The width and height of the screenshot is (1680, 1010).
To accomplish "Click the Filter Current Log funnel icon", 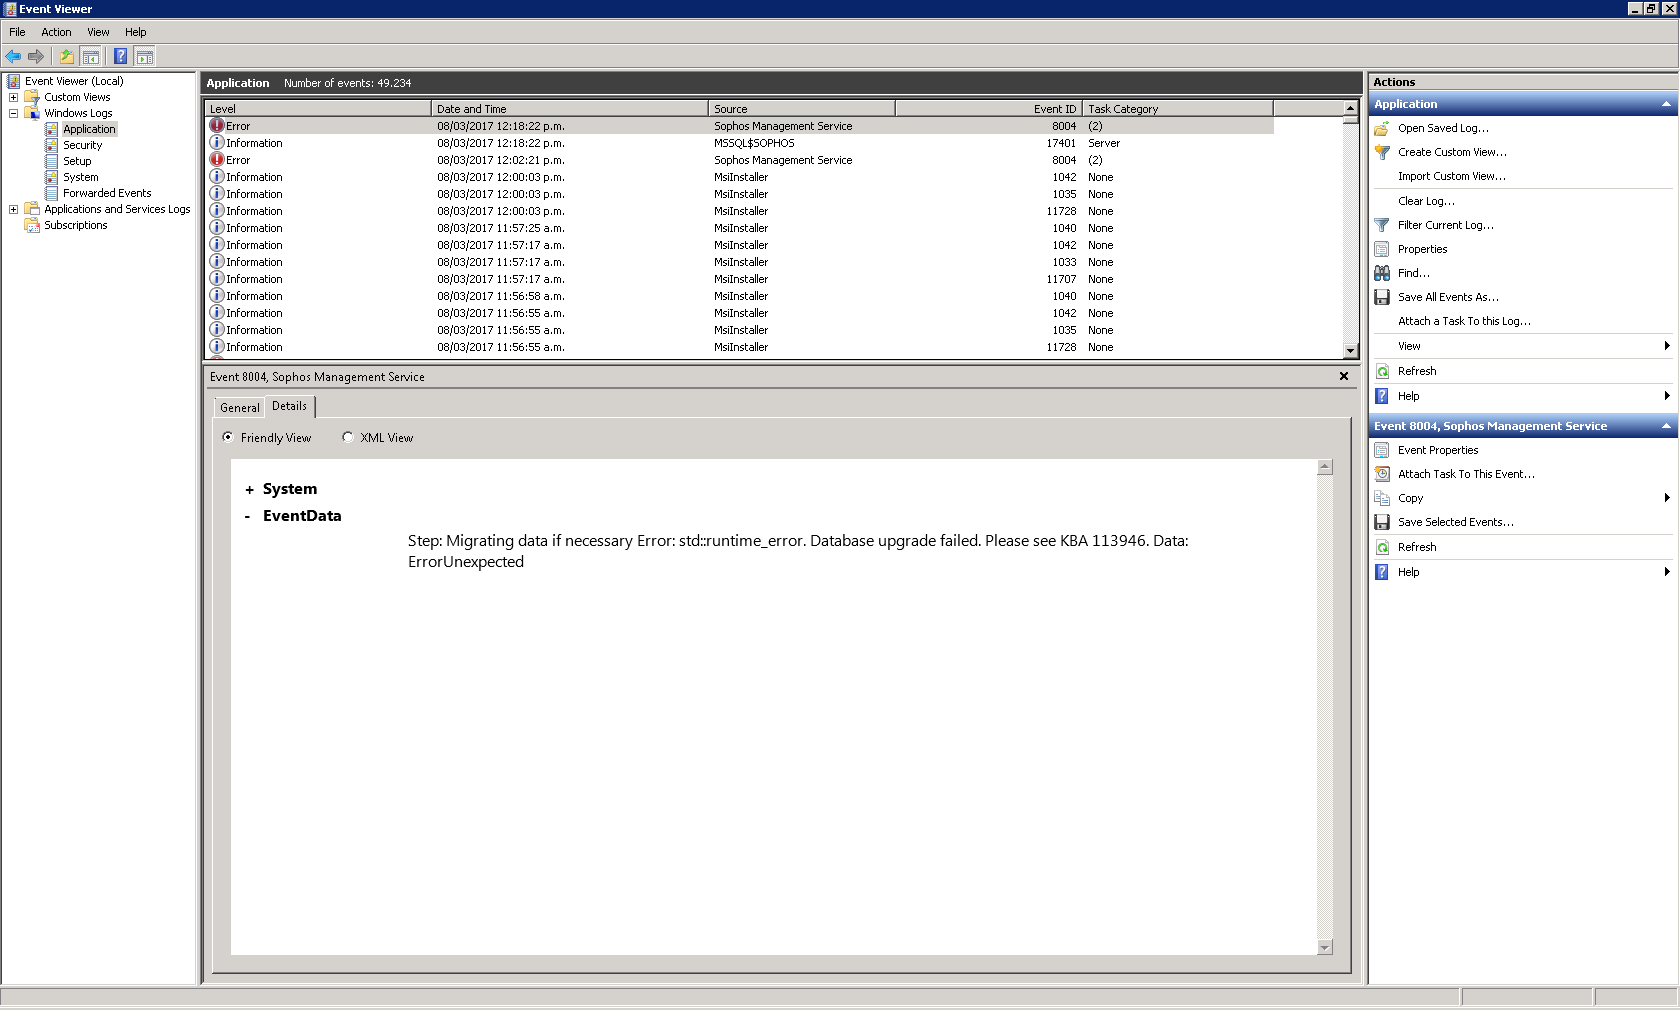I will point(1382,225).
